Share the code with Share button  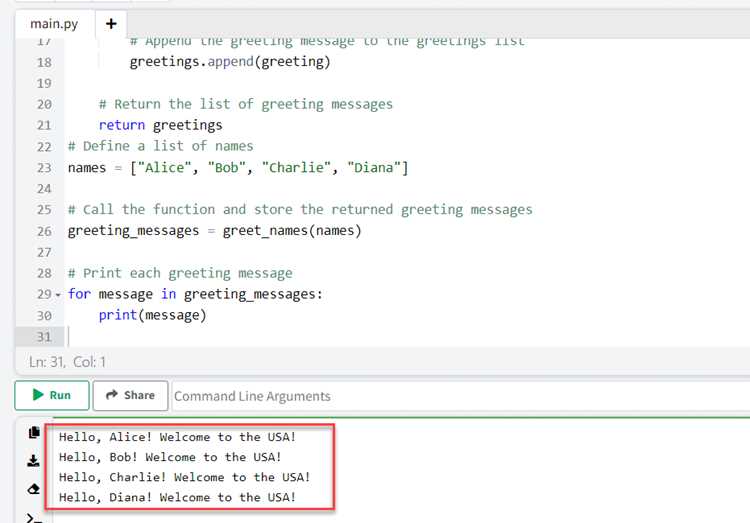point(131,395)
